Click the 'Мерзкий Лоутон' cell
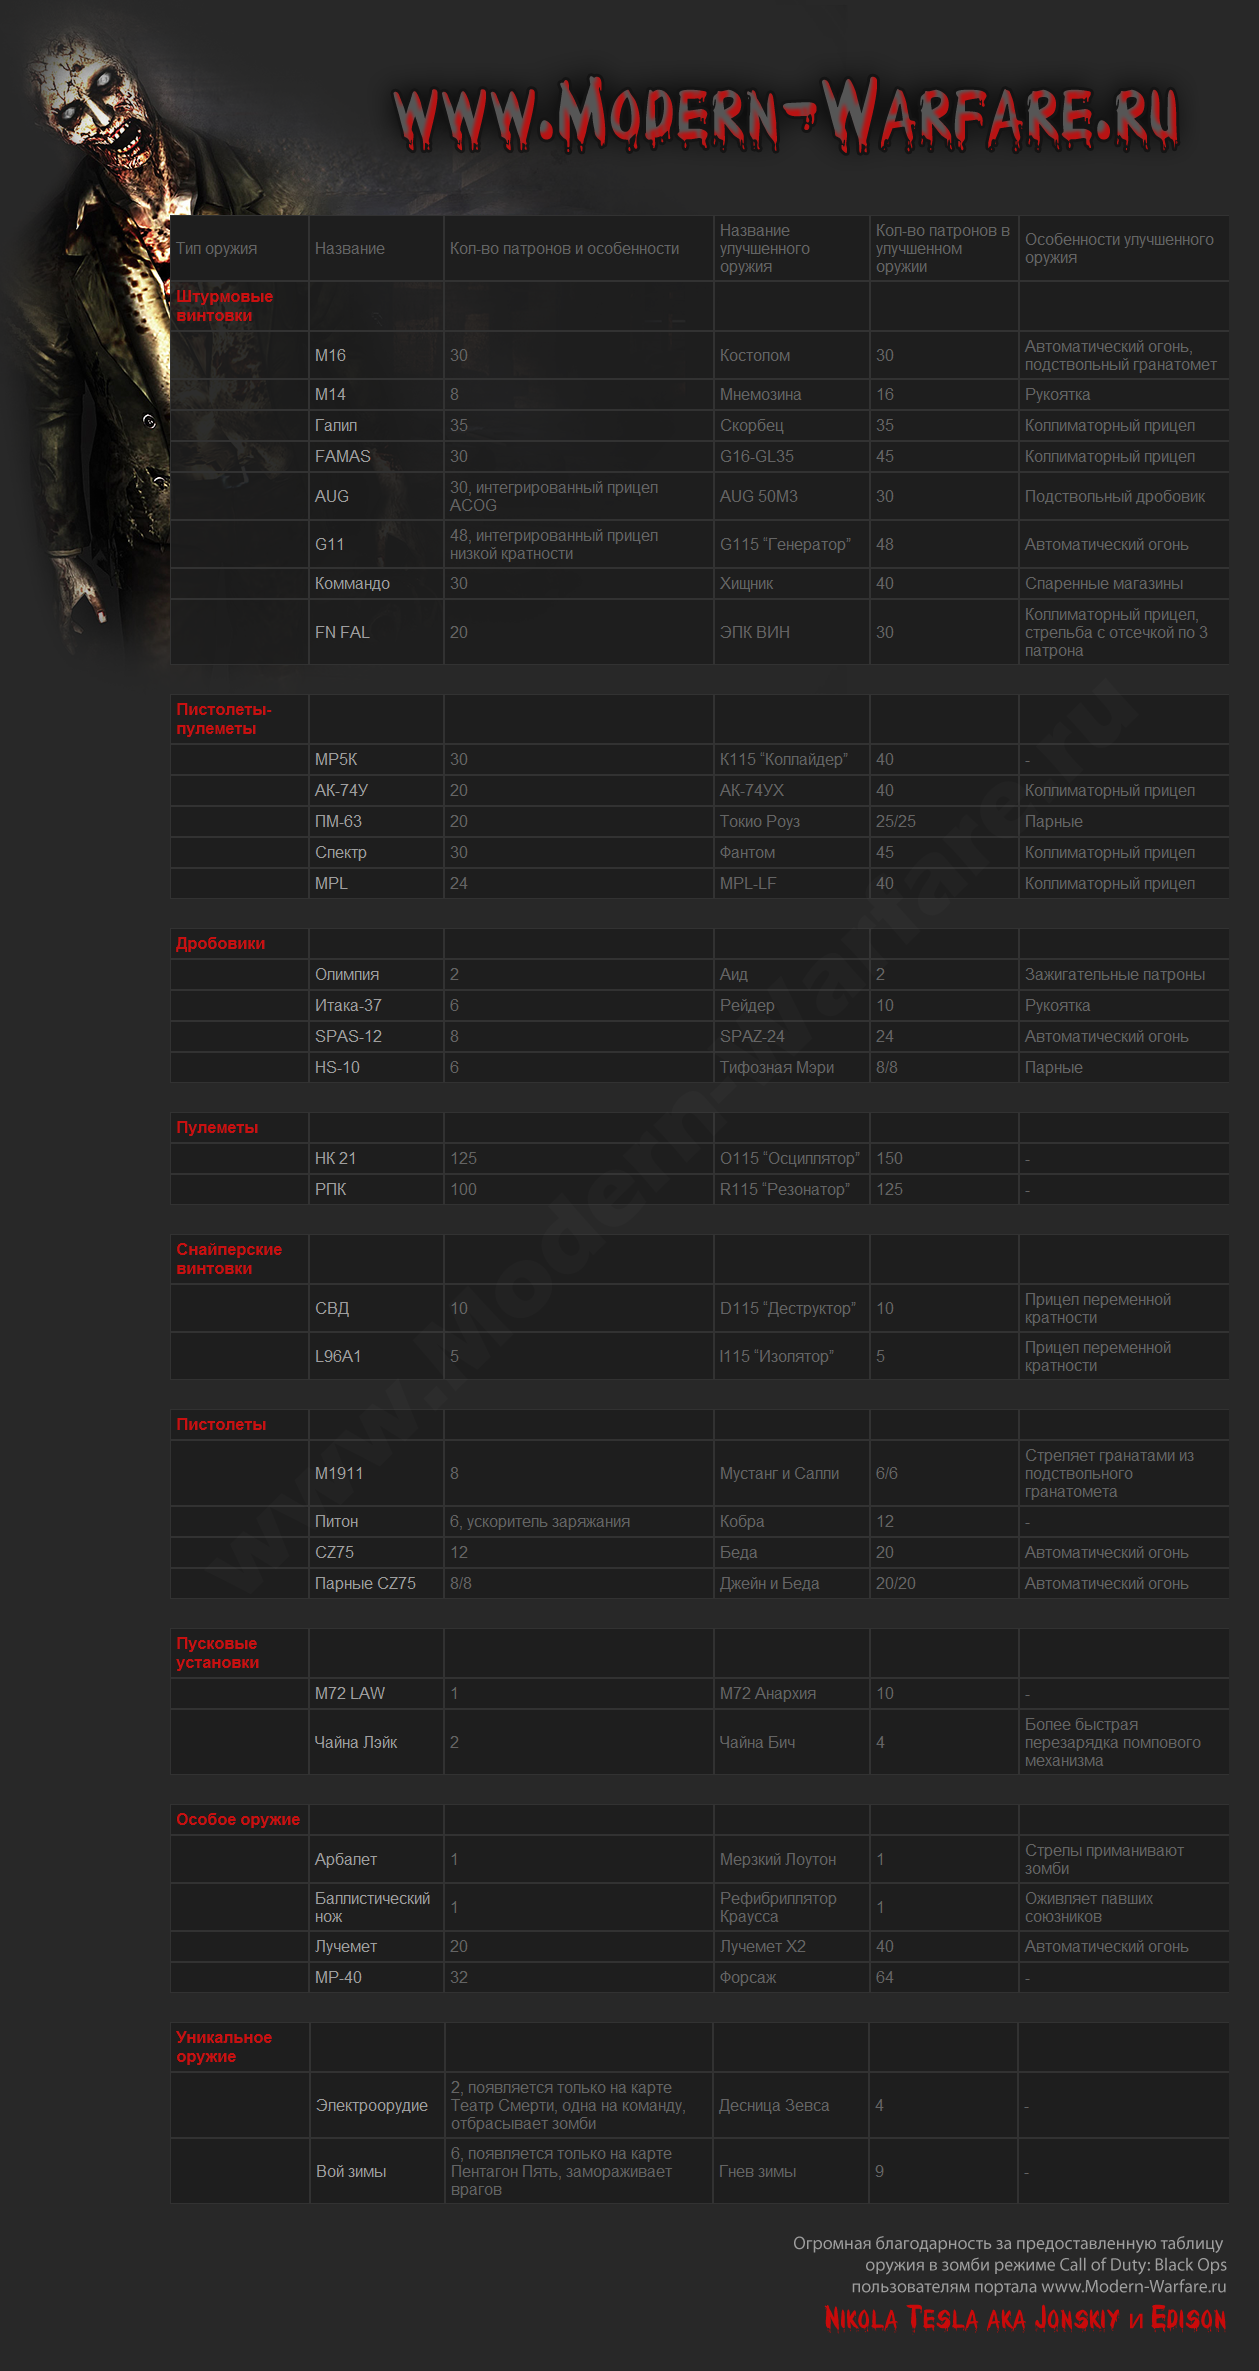The width and height of the screenshot is (1259, 2371). (792, 1860)
